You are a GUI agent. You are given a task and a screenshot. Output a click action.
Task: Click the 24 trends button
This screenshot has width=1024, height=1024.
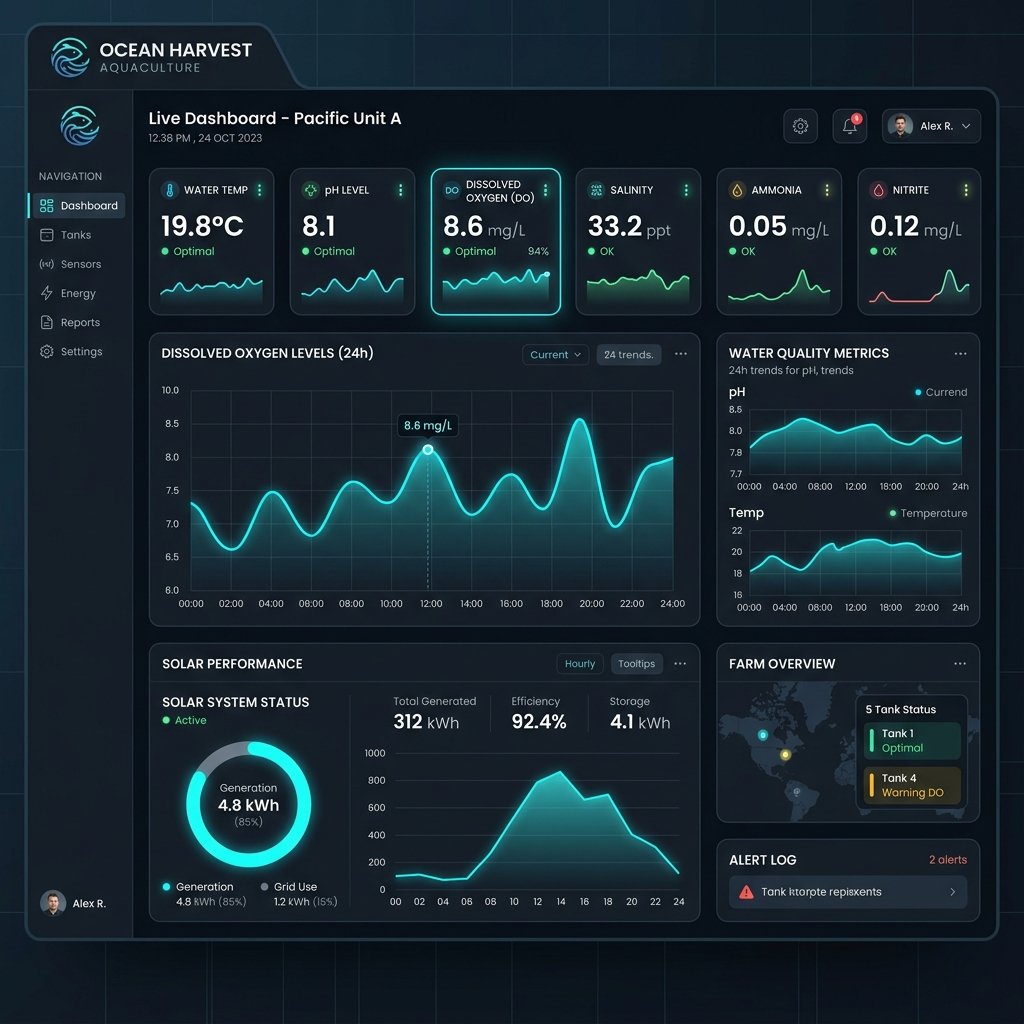pyautogui.click(x=629, y=355)
